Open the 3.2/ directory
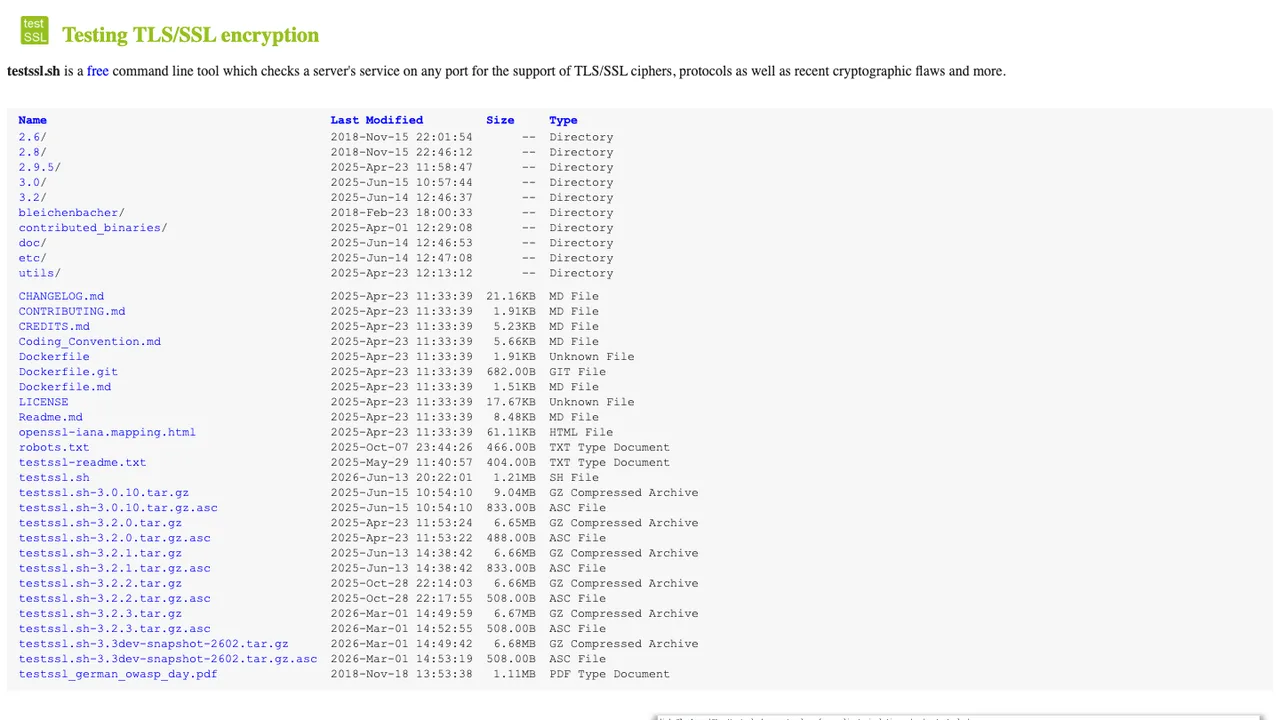The width and height of the screenshot is (1280, 720). click(32, 197)
